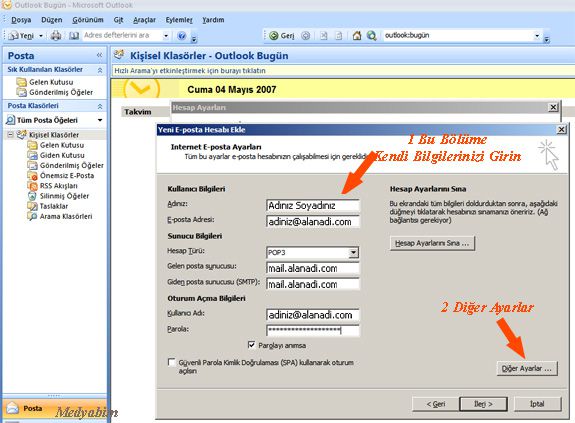This screenshot has width=575, height=423.
Task: Toggle the Parolayı anımsa checkbox
Action: coord(252,345)
